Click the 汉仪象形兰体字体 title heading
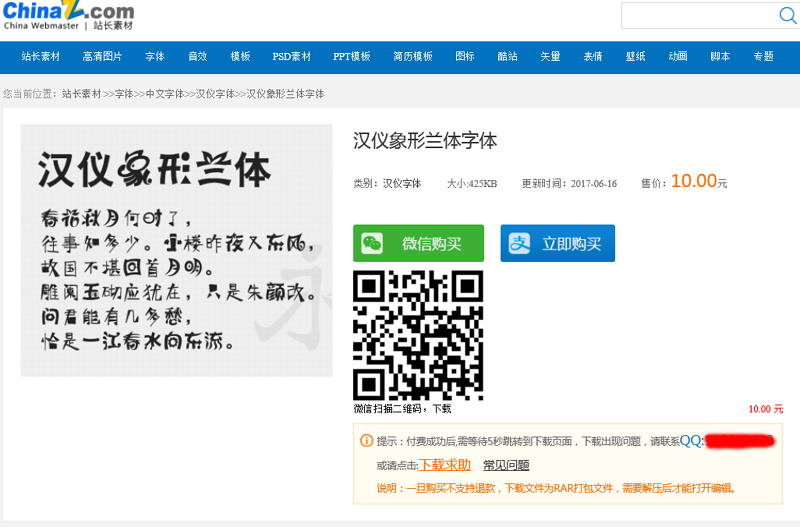This screenshot has width=800, height=527. (425, 141)
